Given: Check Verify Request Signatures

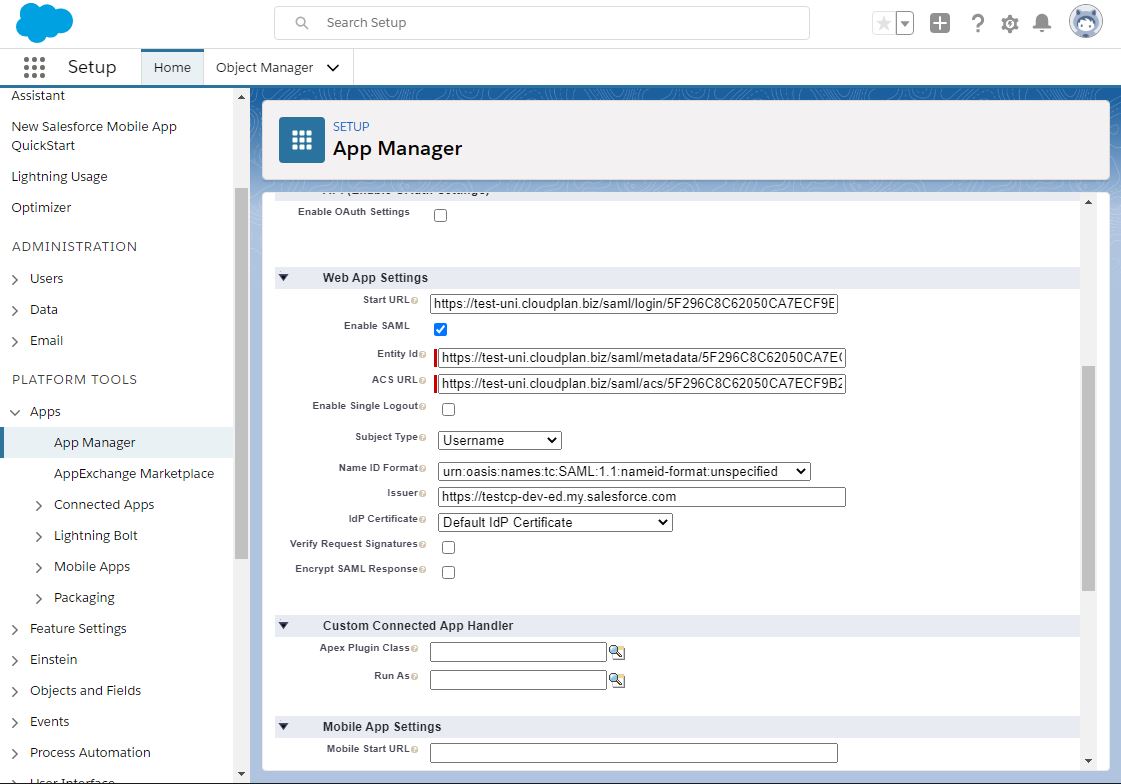Looking at the screenshot, I should coord(448,547).
